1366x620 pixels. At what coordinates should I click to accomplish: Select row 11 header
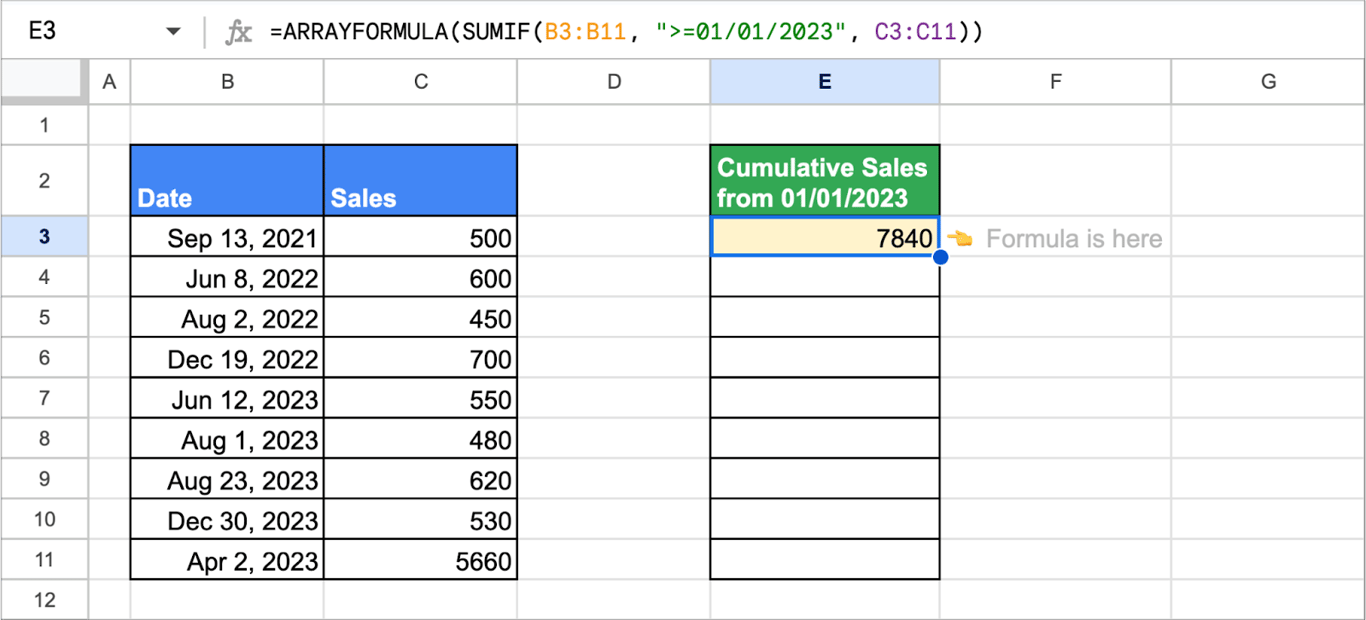coord(44,559)
